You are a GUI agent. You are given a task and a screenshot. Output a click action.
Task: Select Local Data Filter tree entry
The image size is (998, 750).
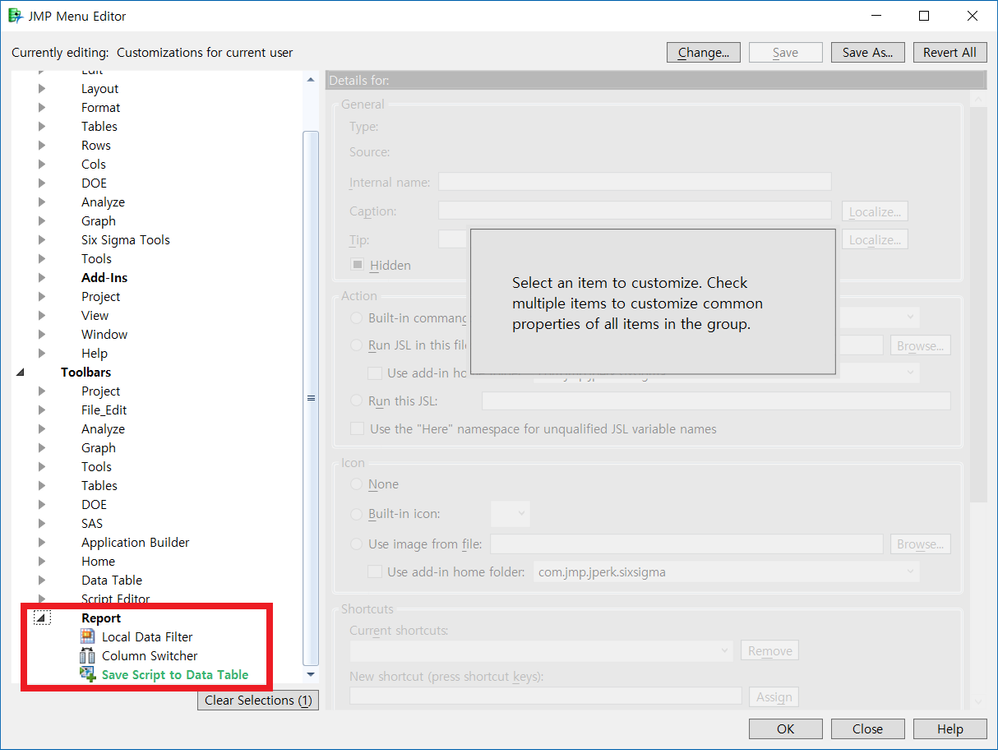point(147,637)
